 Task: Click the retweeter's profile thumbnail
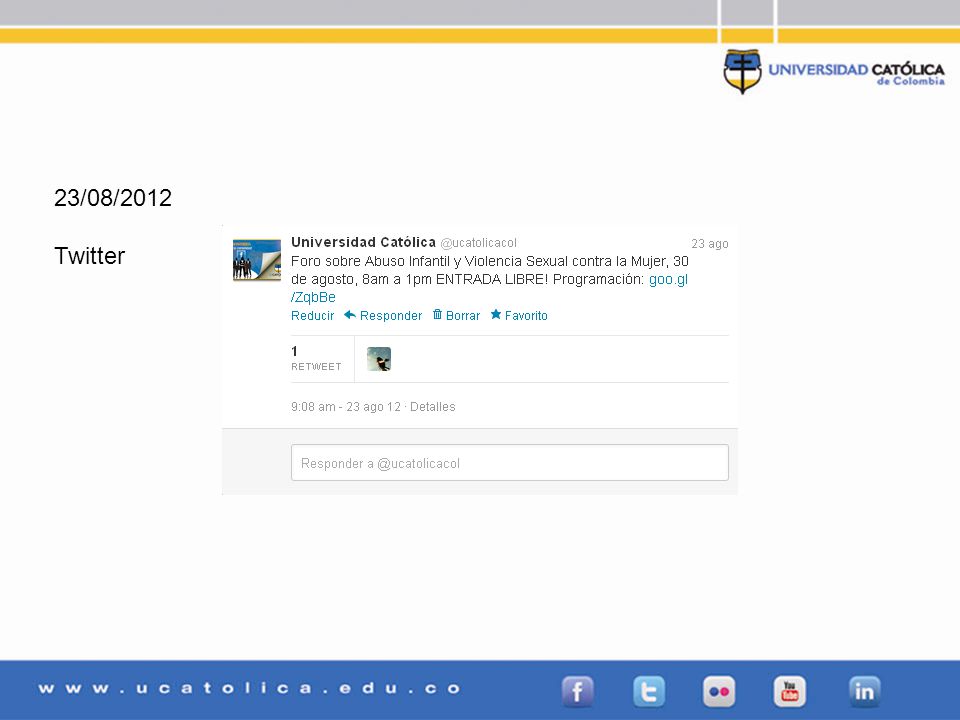(x=379, y=359)
